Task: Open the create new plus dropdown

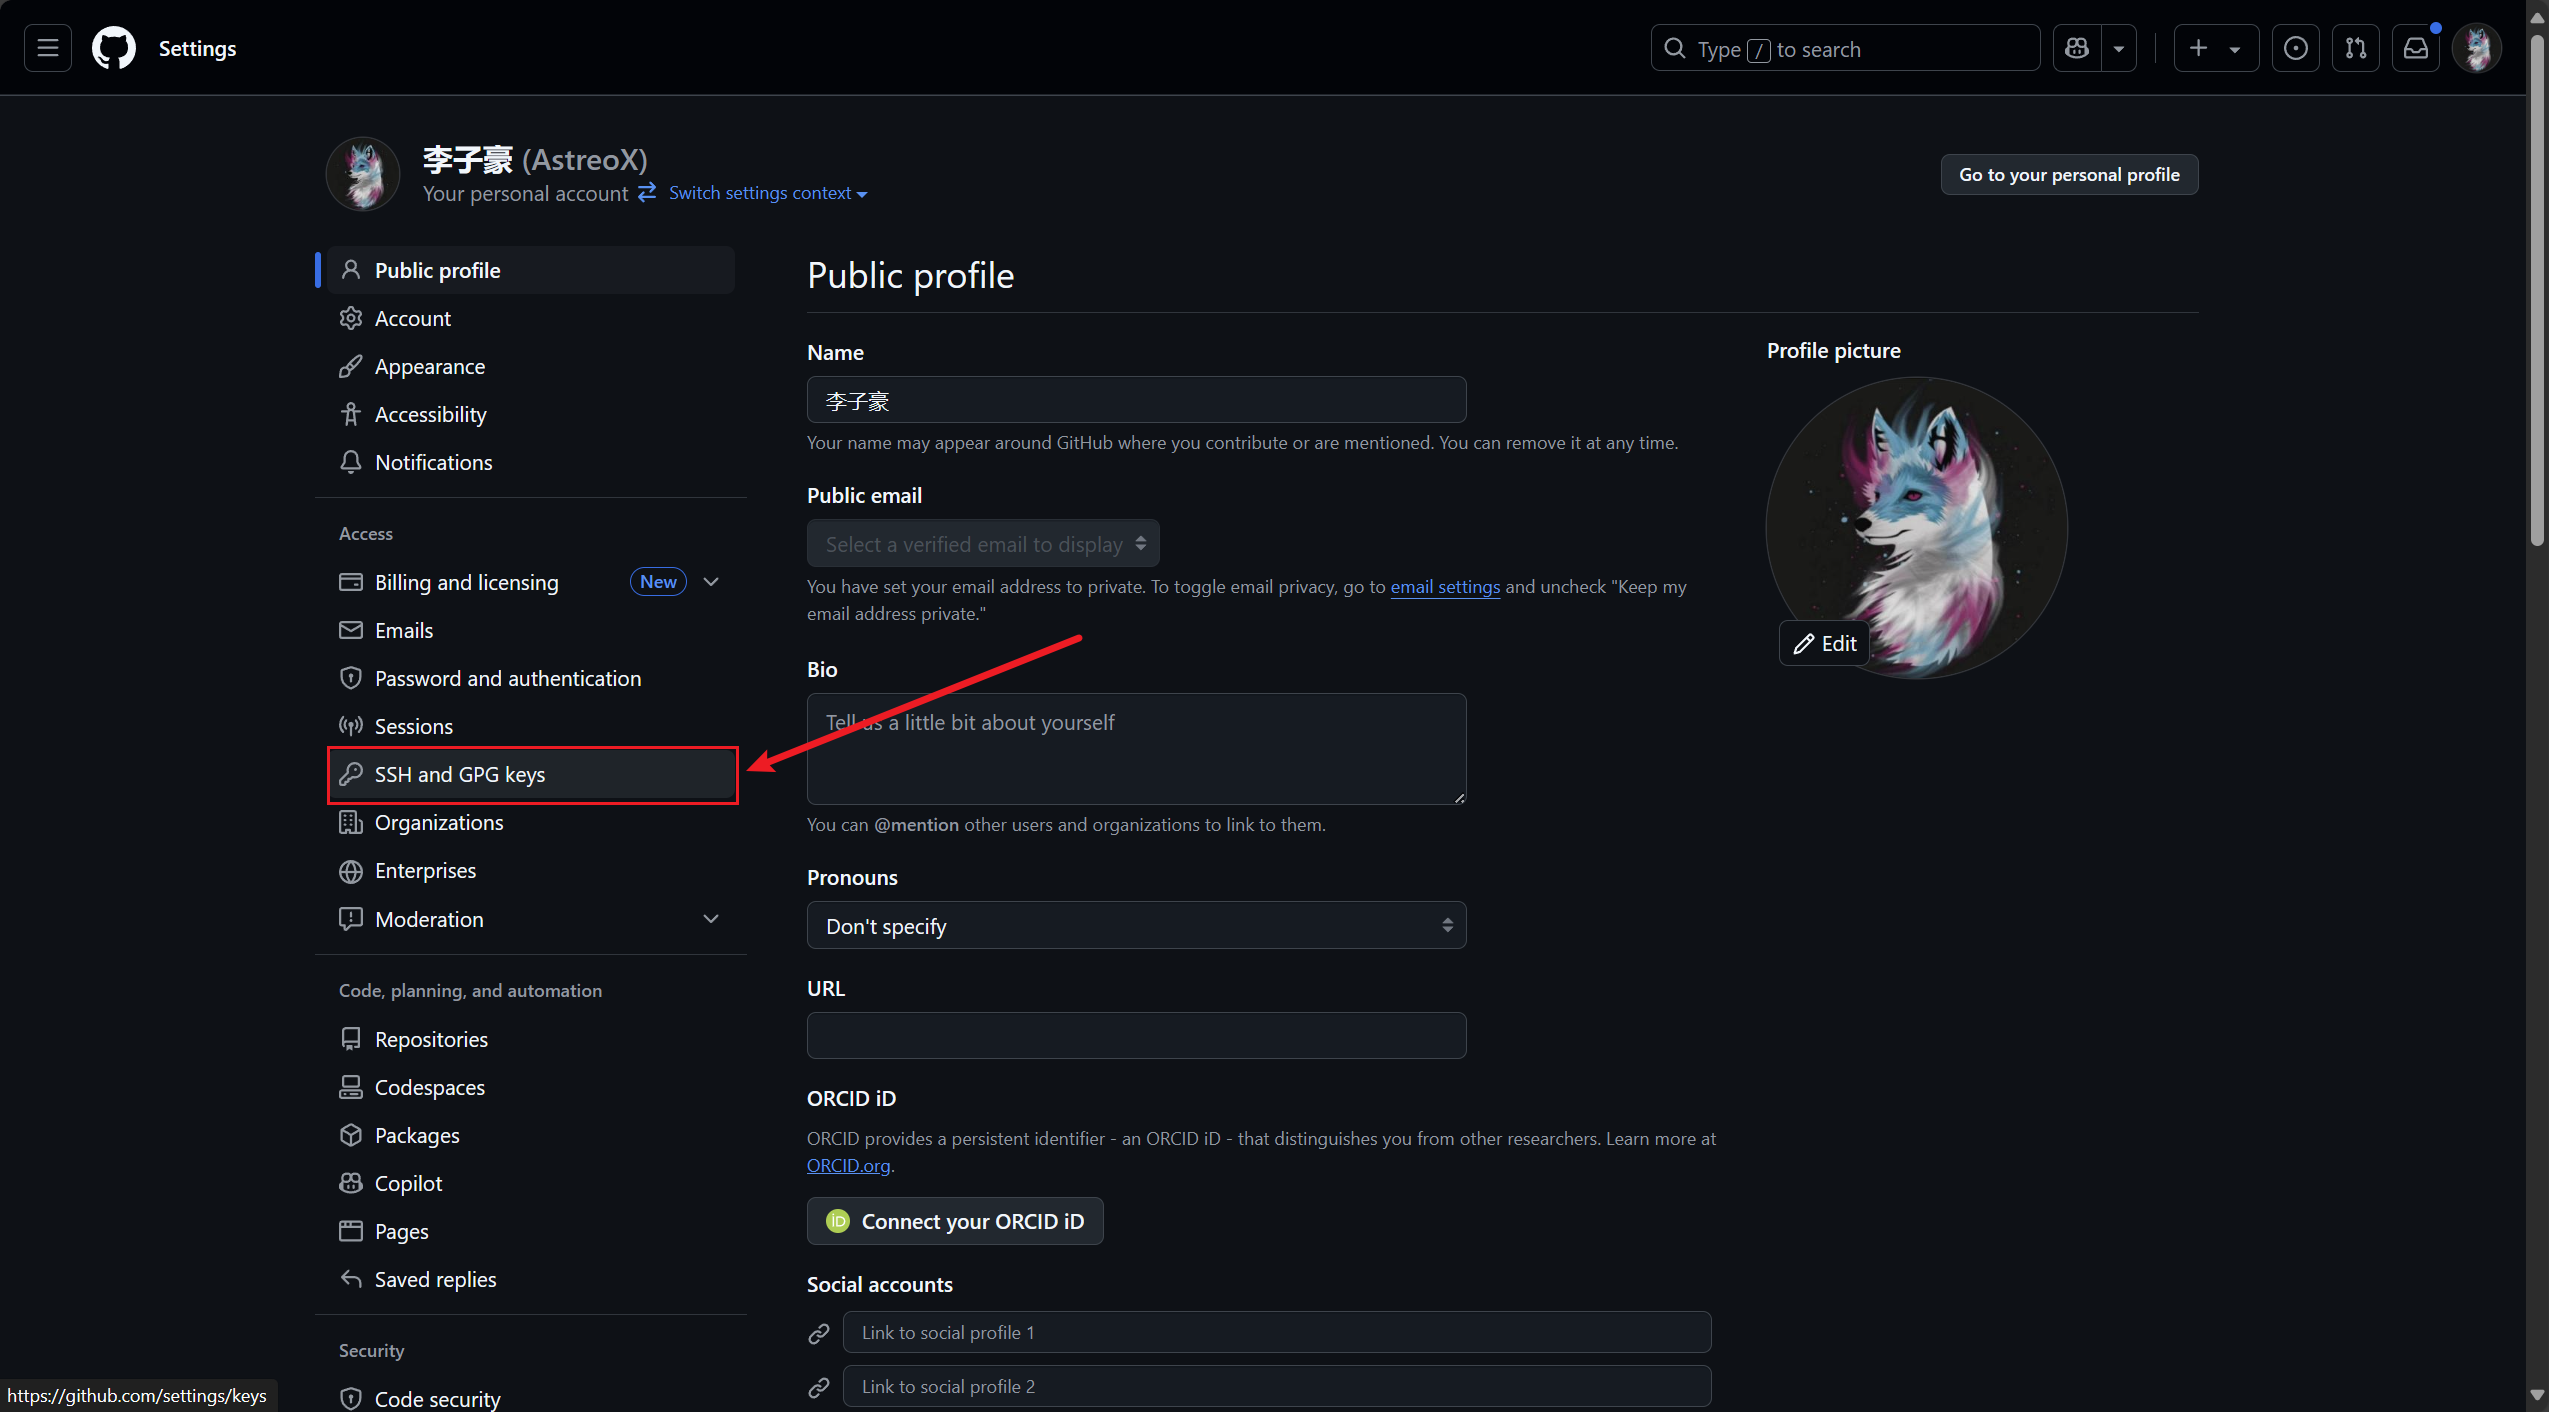Action: [2216, 48]
